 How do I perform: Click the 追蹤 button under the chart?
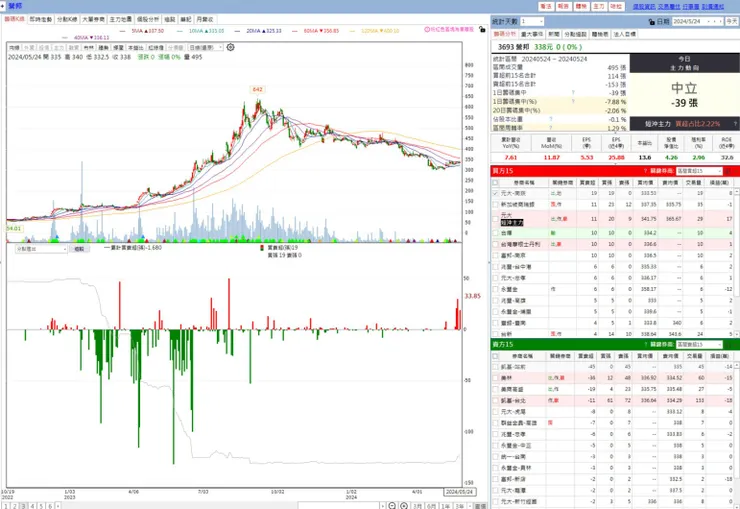[79, 249]
